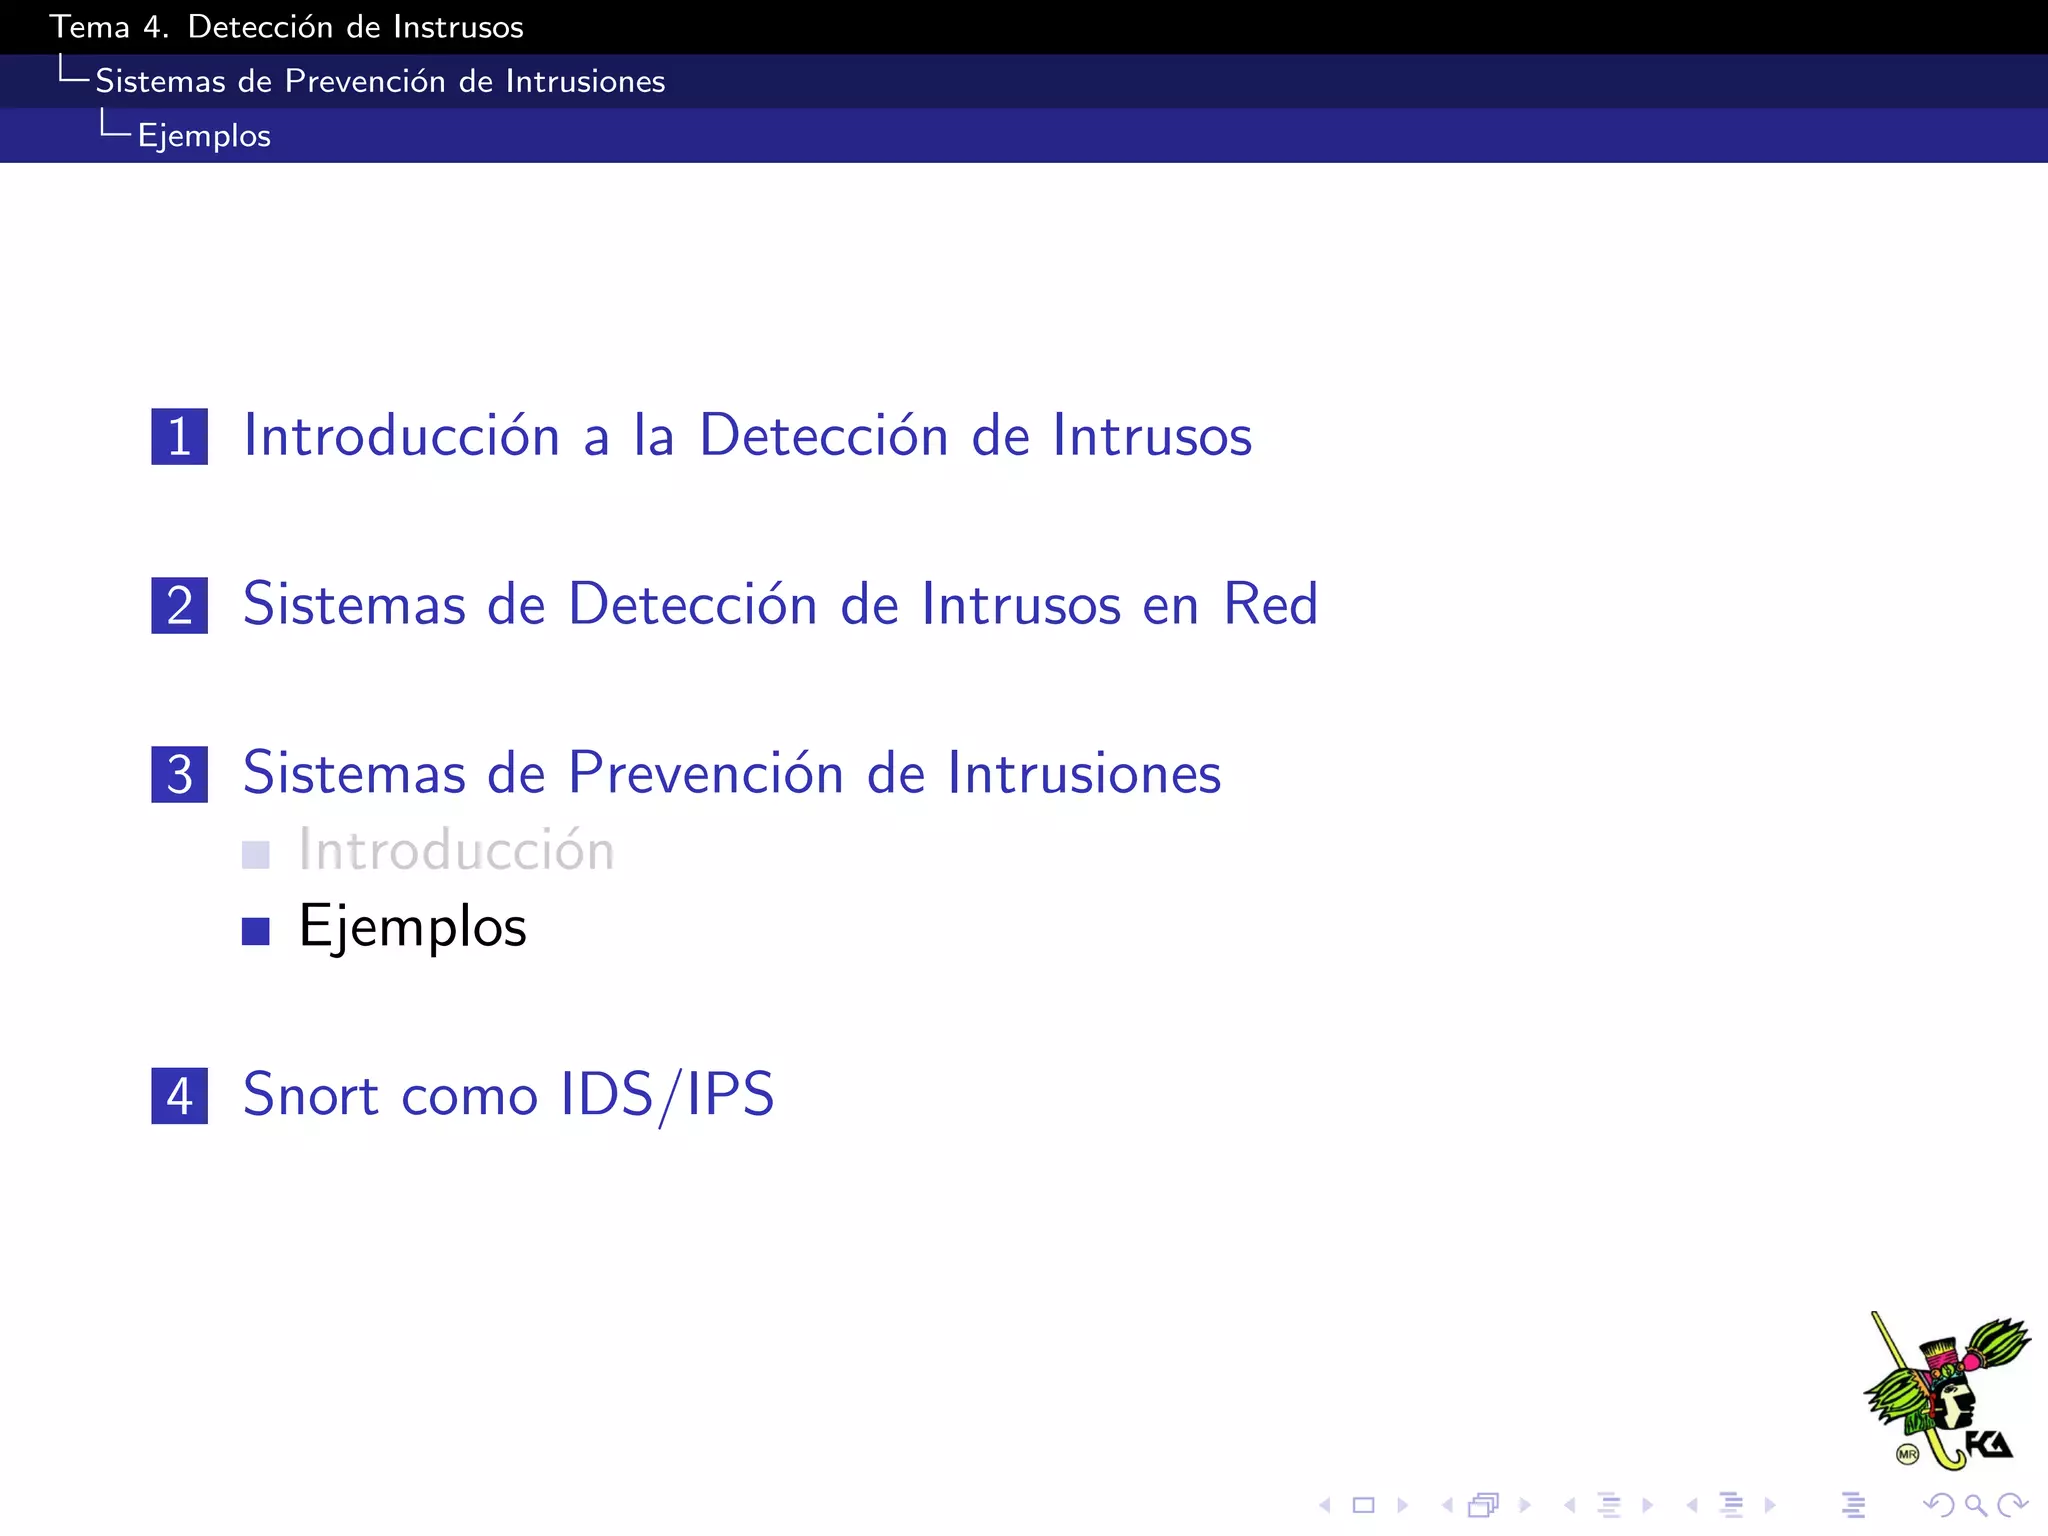This screenshot has height=1536, width=2048.
Task: Click header title Tema 4. Detección de Instrusos
Action: click(286, 27)
